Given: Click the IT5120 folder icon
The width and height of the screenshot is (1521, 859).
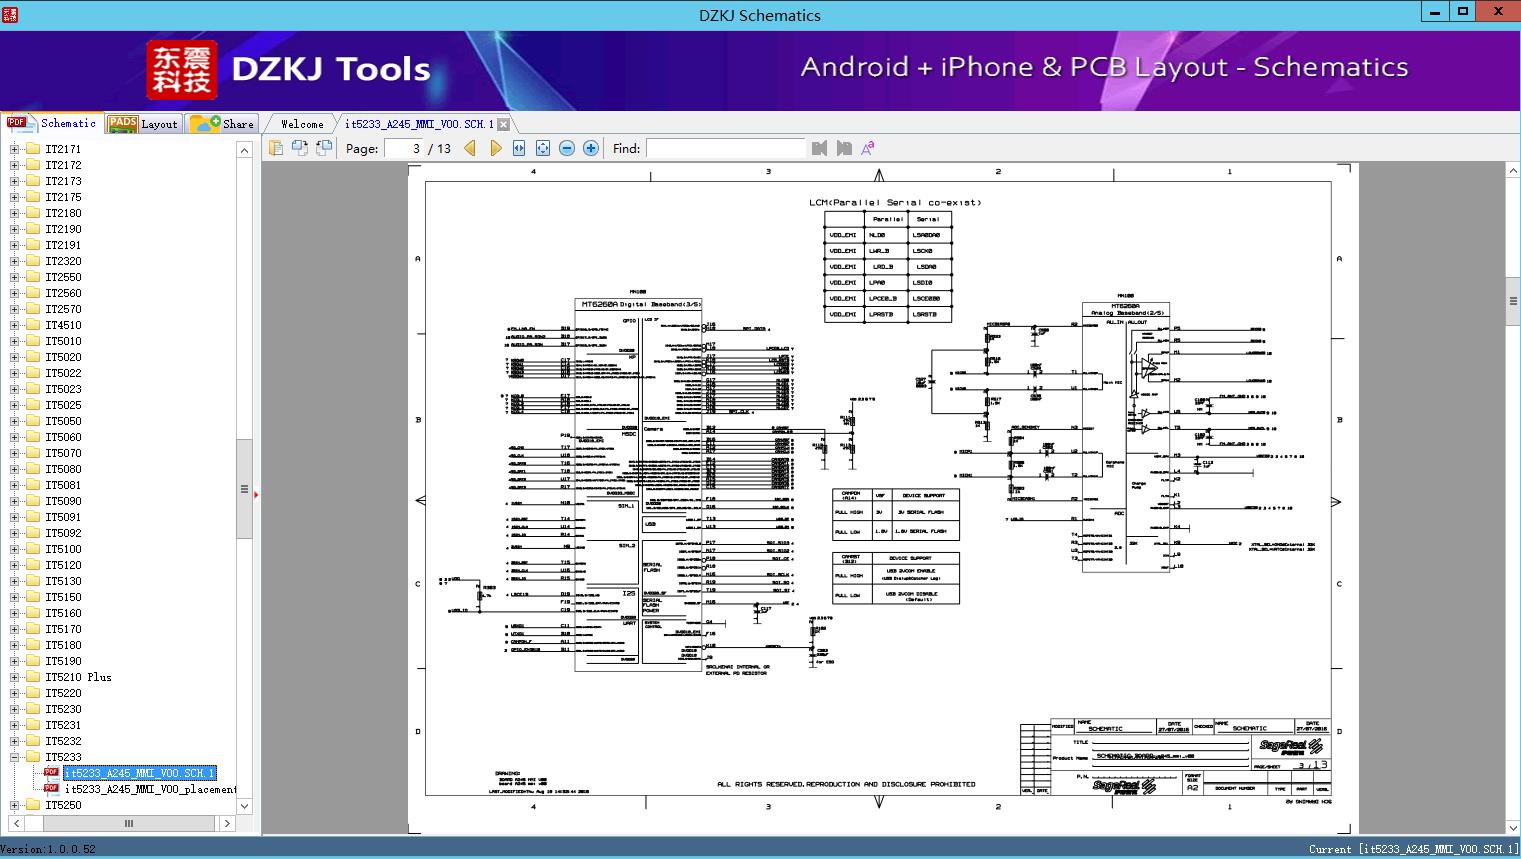Looking at the screenshot, I should [x=32, y=565].
